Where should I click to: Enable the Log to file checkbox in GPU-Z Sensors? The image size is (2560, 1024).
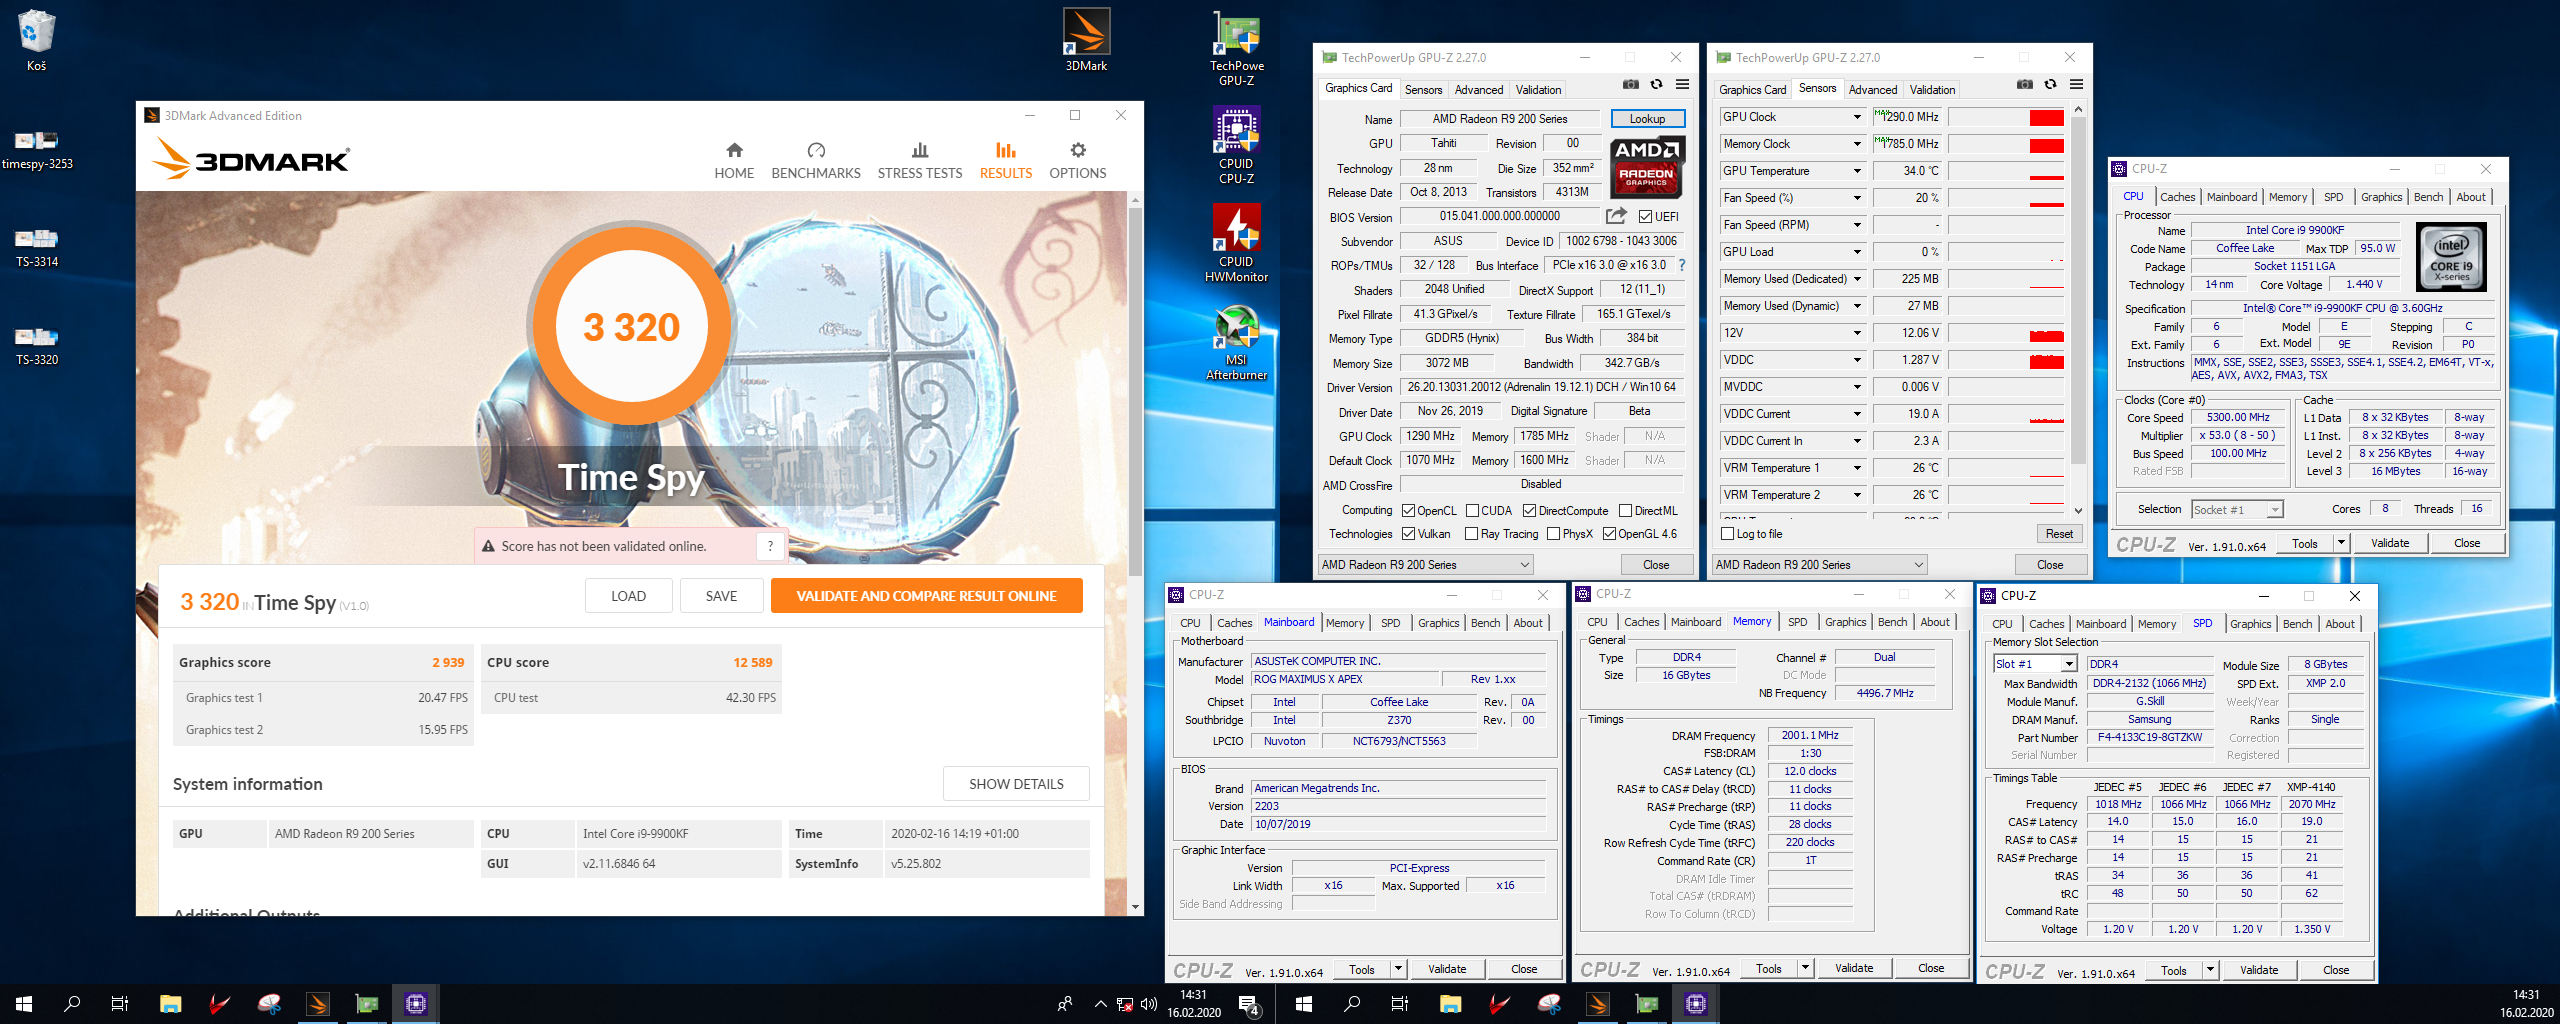coord(1727,534)
